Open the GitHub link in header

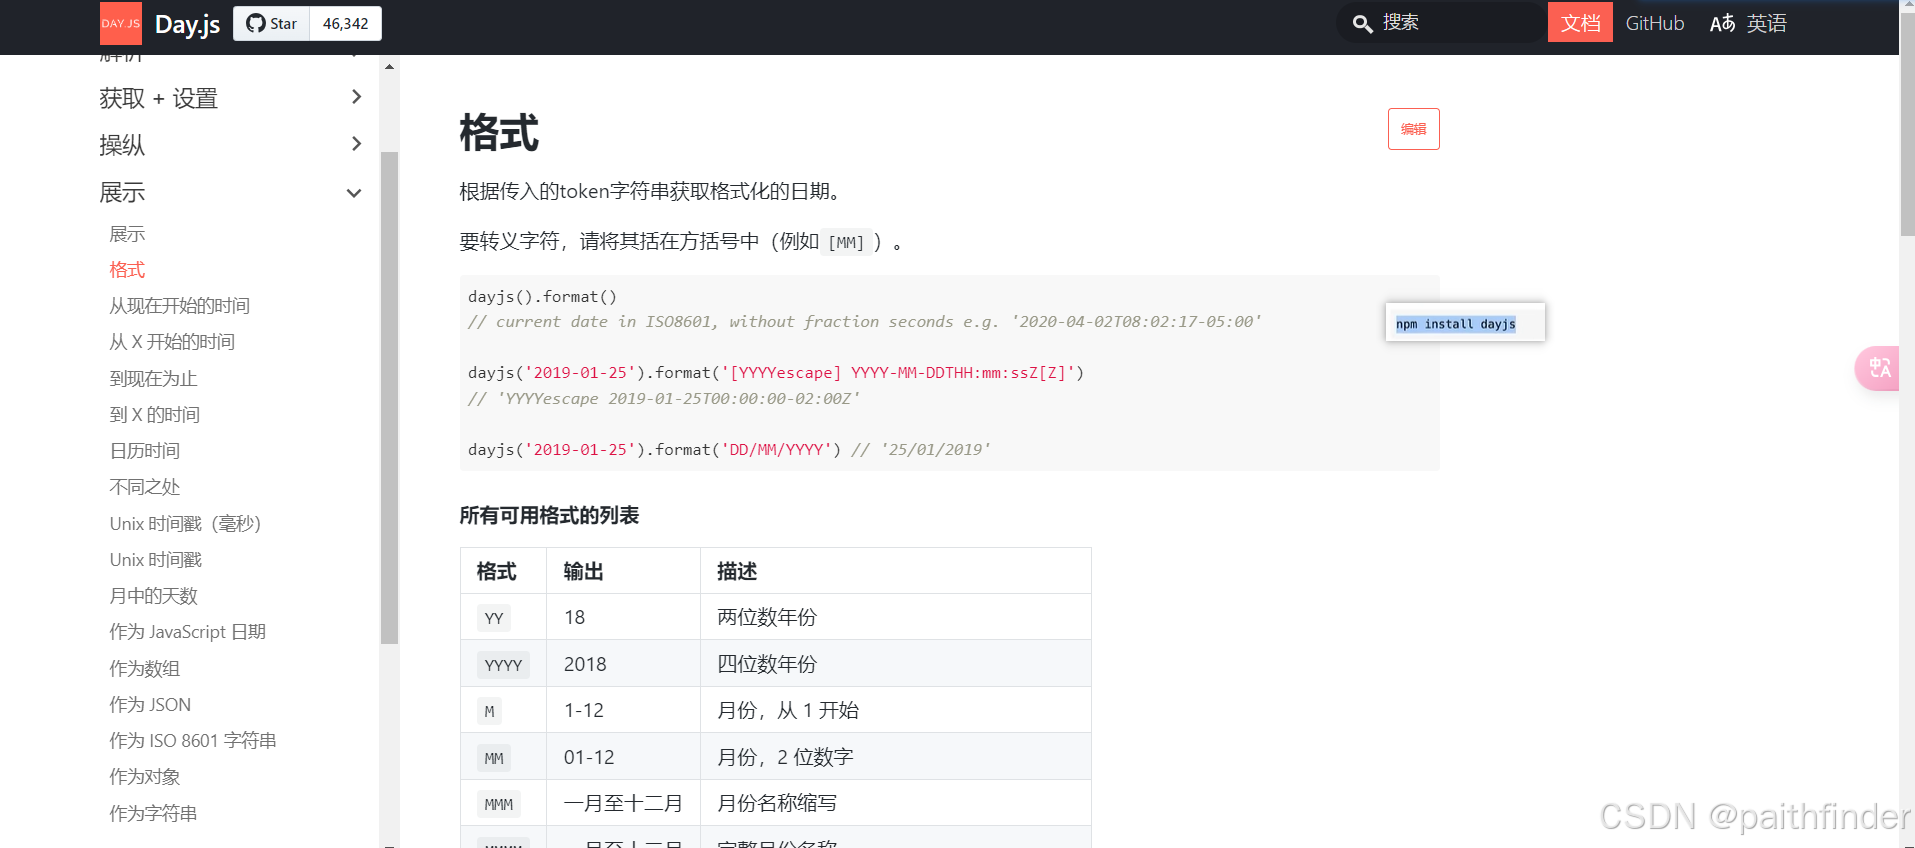point(1654,23)
